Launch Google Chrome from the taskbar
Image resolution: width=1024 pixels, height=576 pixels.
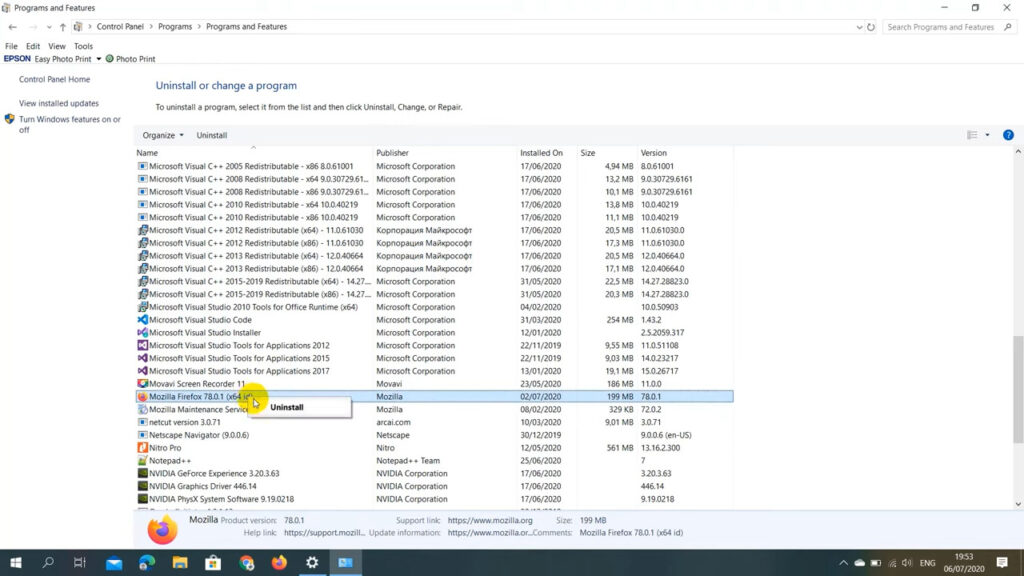[x=246, y=563]
